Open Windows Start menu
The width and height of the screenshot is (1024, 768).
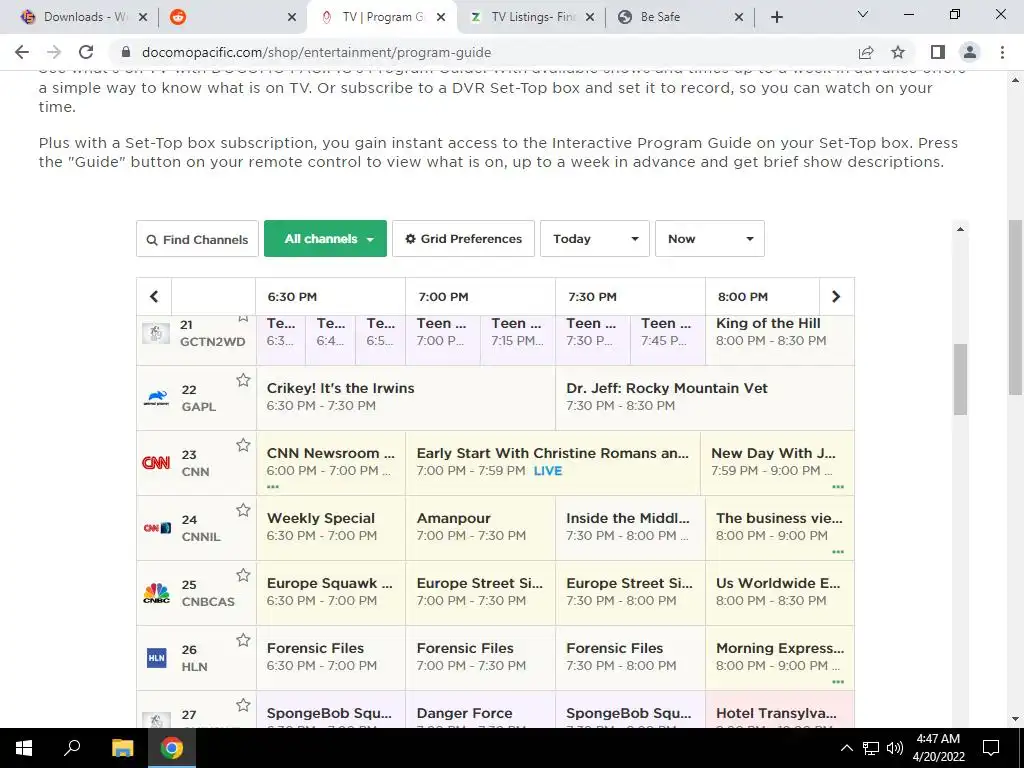(x=24, y=748)
